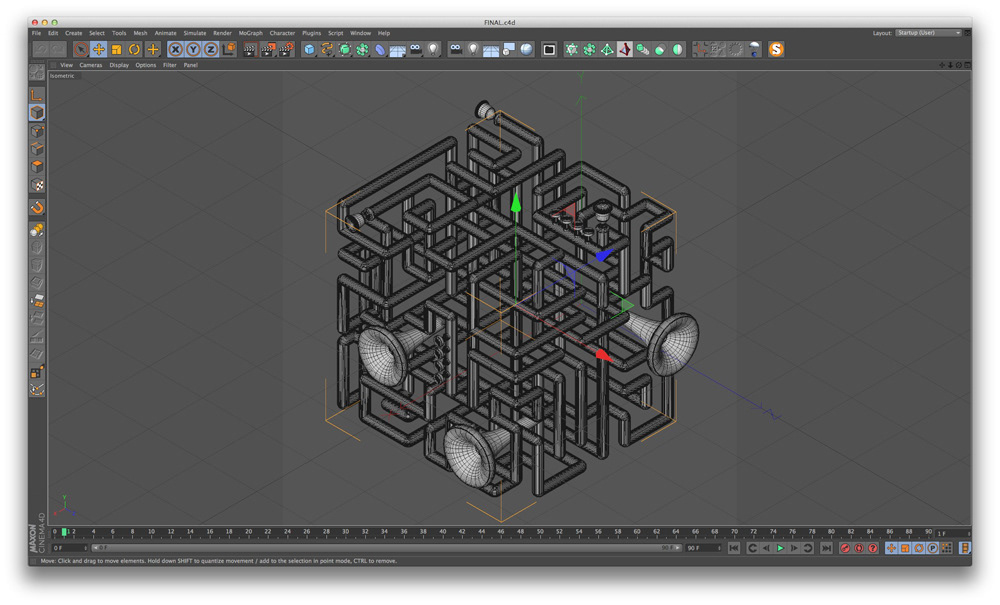The height and width of the screenshot is (605, 1000).
Task: Go to end of animation
Action: 826,548
